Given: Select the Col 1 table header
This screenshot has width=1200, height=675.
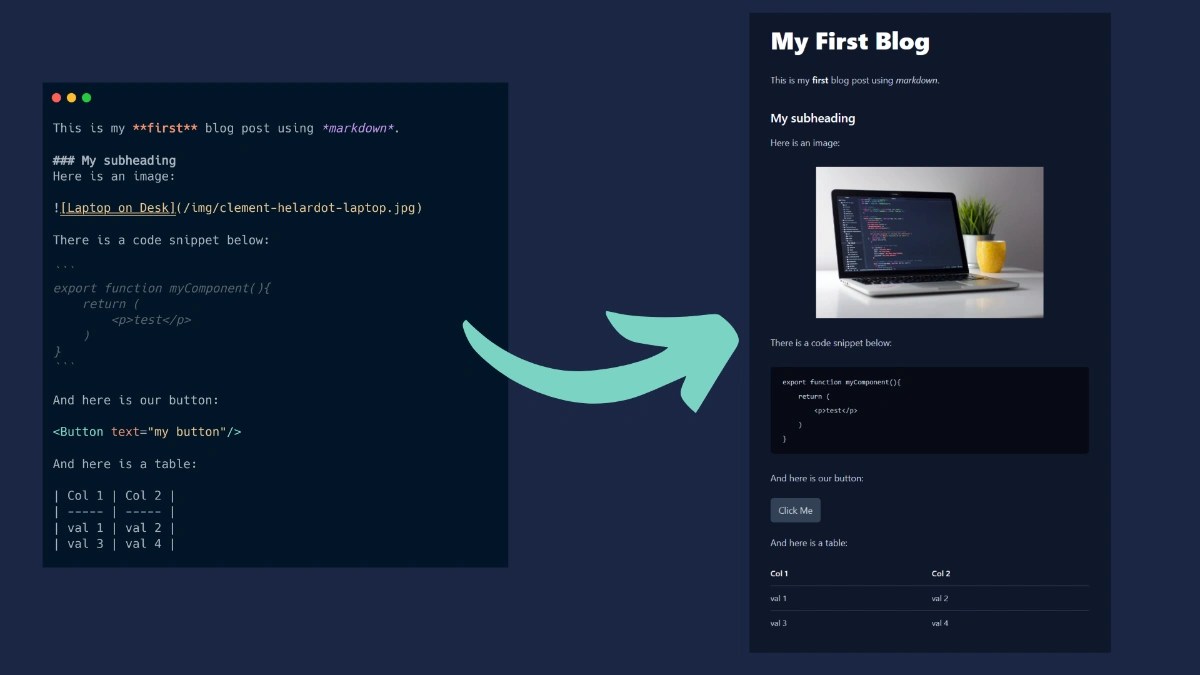Looking at the screenshot, I should [778, 573].
